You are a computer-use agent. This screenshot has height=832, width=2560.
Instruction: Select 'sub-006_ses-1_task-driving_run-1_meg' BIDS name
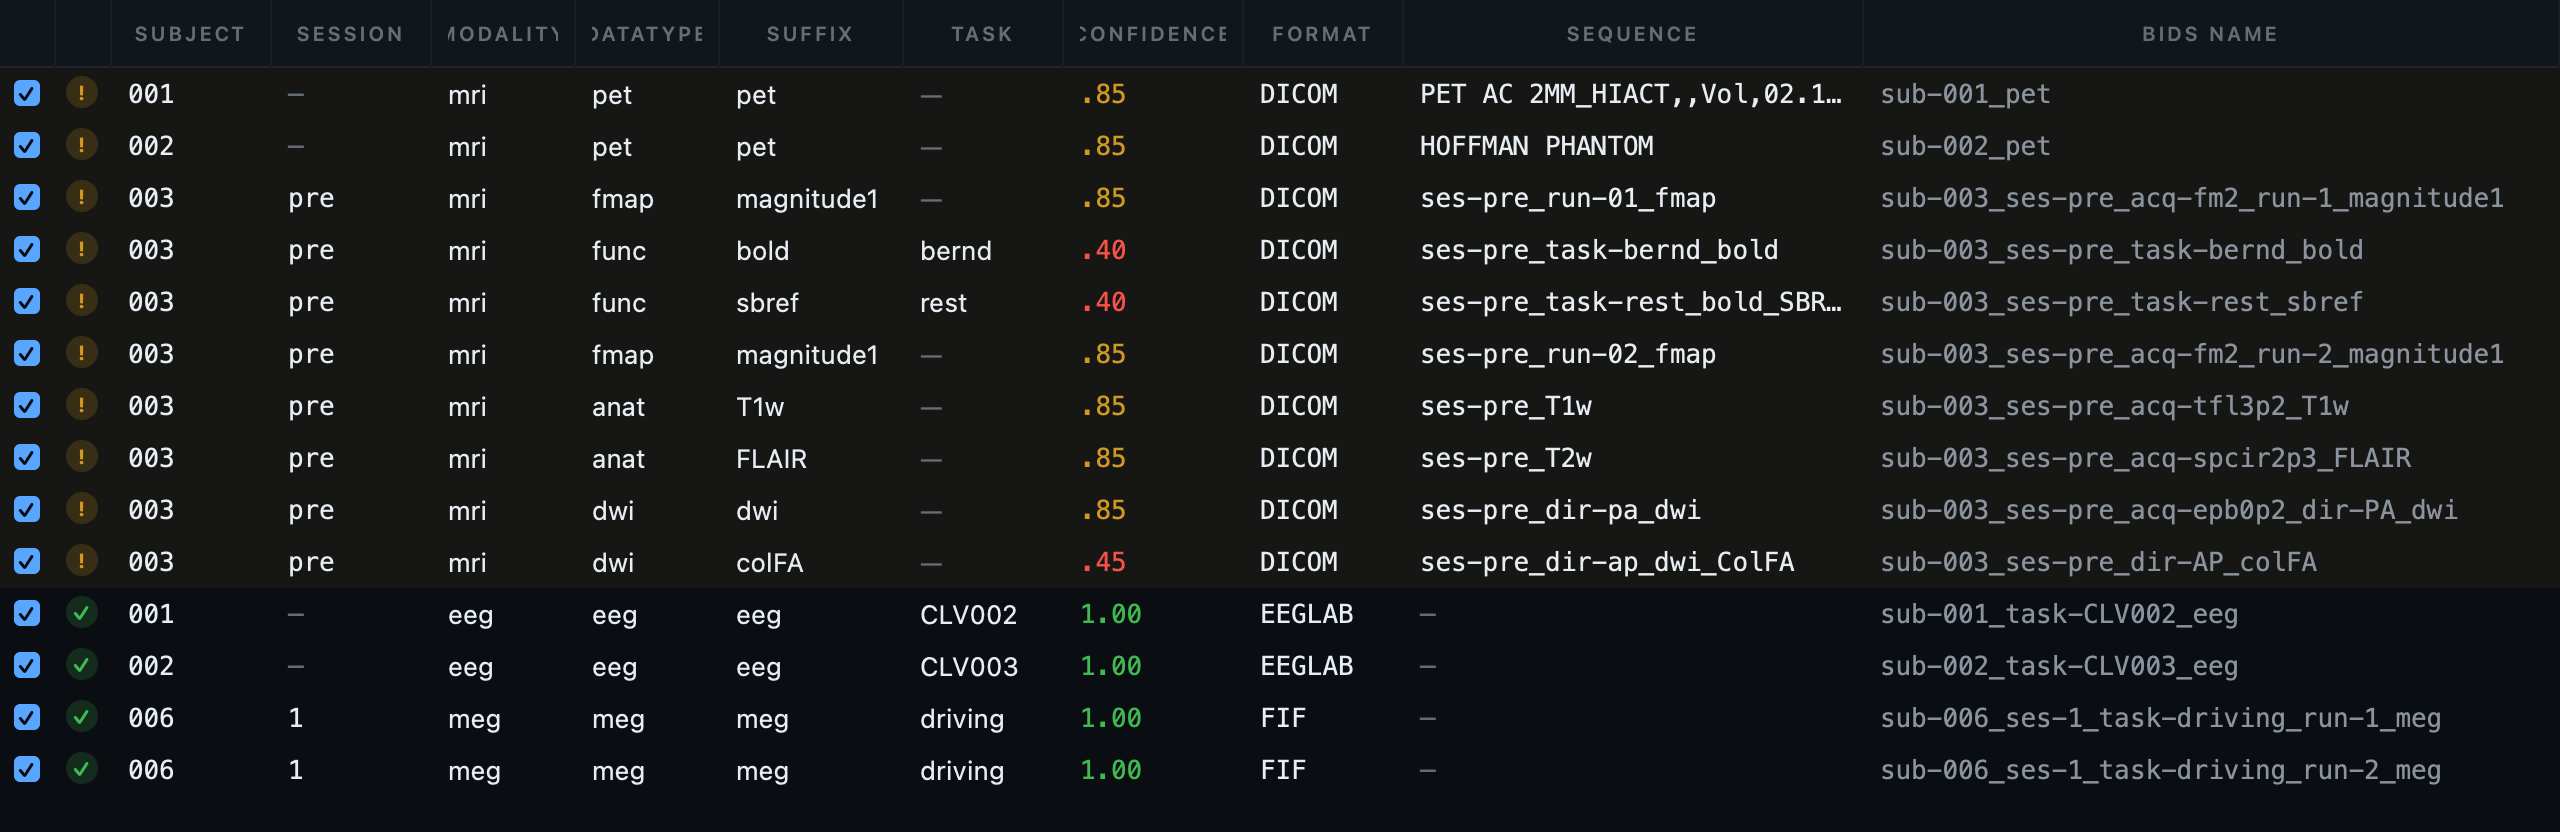tap(2160, 718)
